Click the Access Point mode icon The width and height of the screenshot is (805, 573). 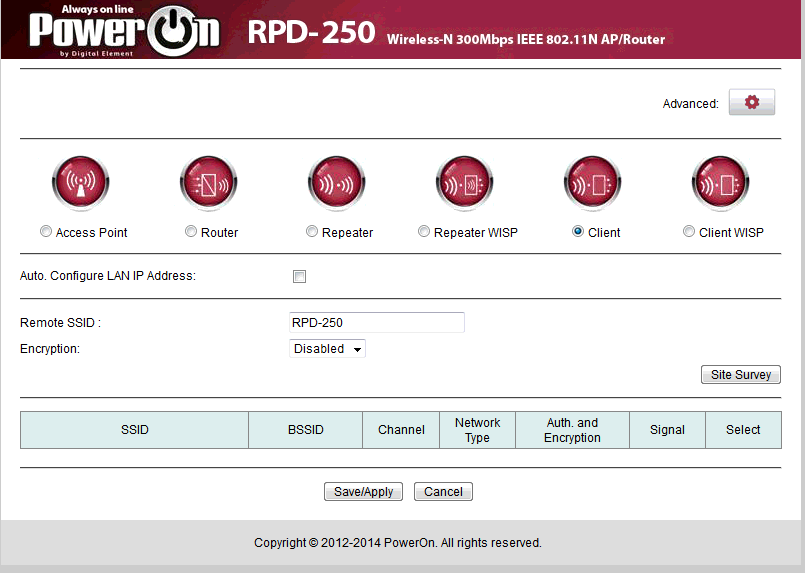pyautogui.click(x=81, y=183)
